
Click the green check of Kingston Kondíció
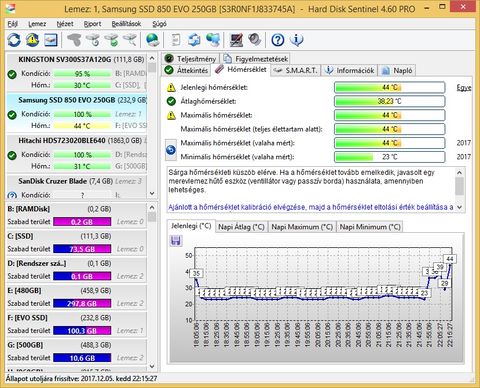coord(12,74)
